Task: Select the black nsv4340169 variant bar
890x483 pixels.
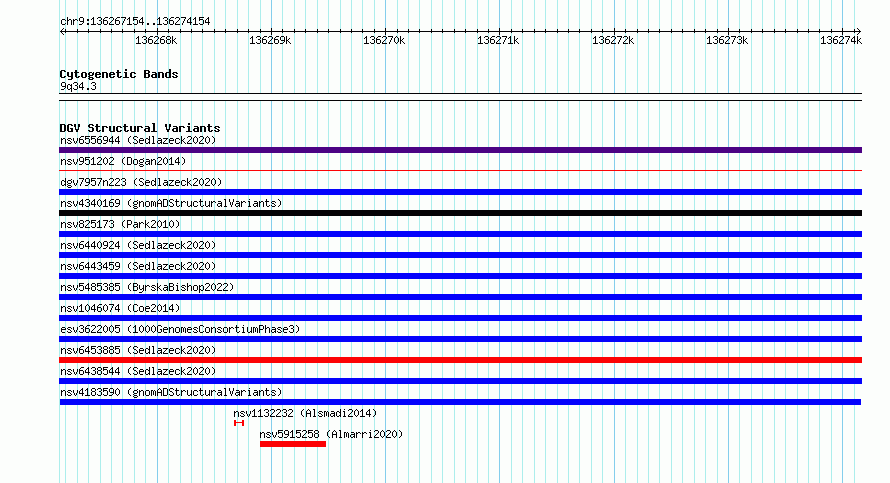Action: pyautogui.click(x=460, y=213)
